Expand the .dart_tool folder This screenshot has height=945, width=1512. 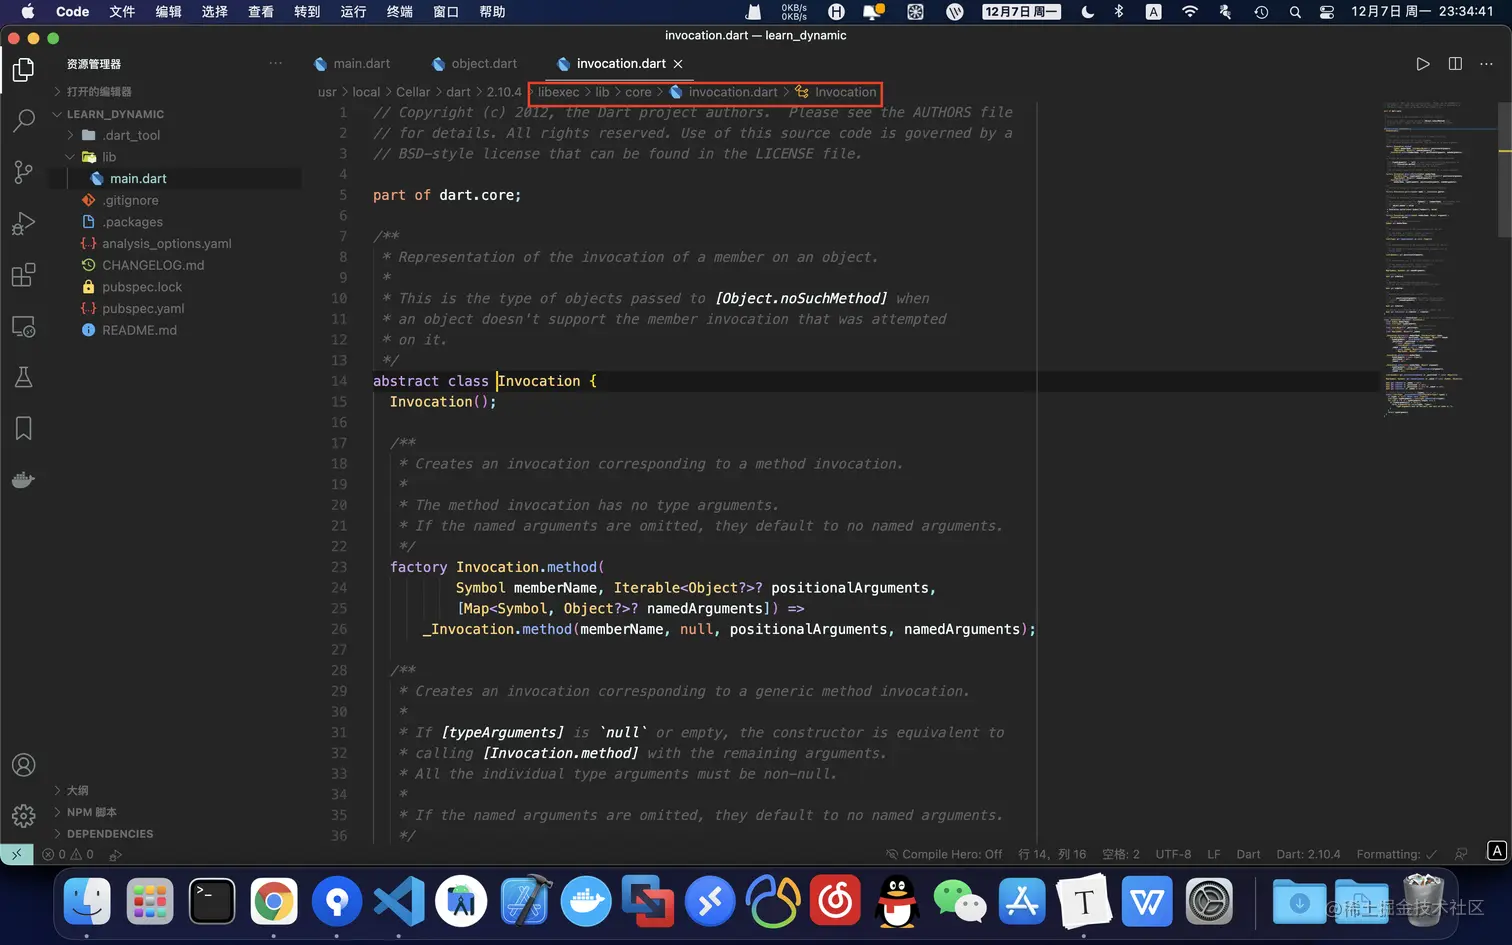coord(131,135)
